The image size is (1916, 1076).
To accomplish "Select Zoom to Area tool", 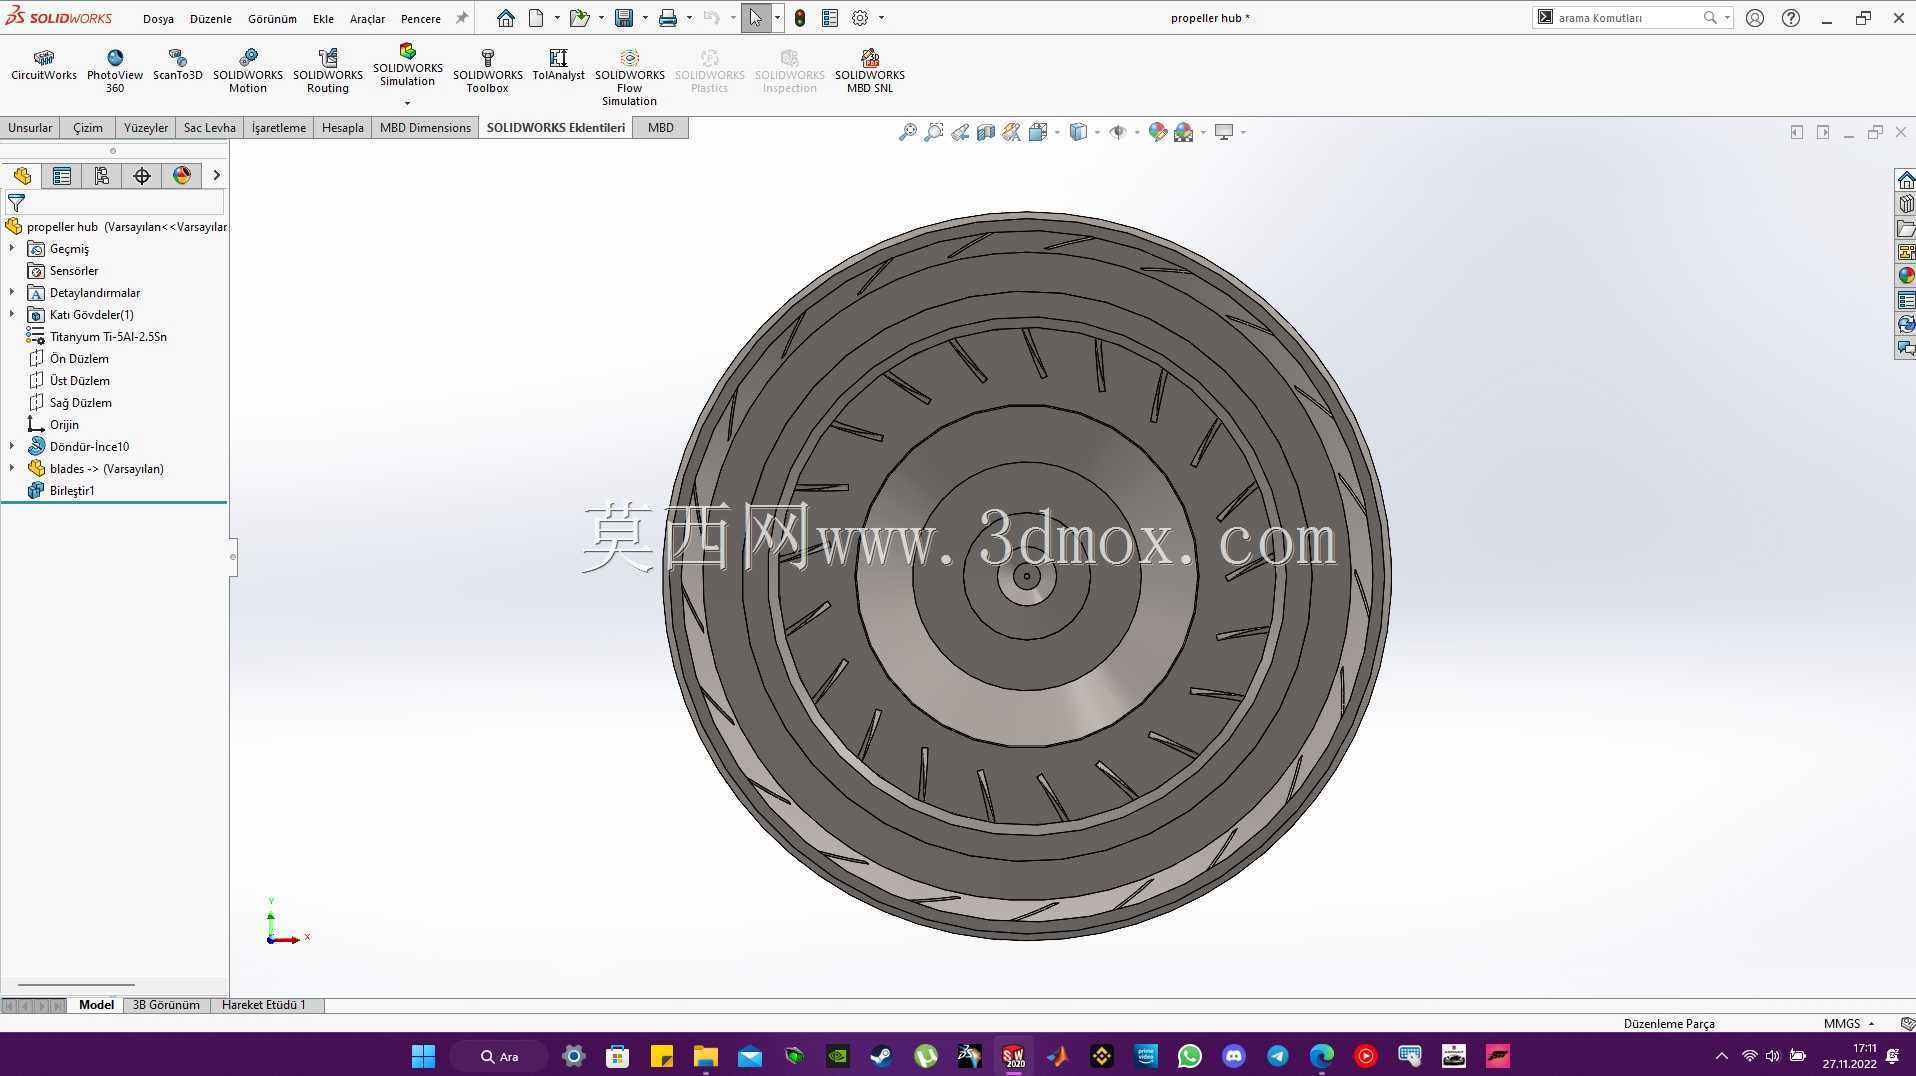I will coord(934,132).
